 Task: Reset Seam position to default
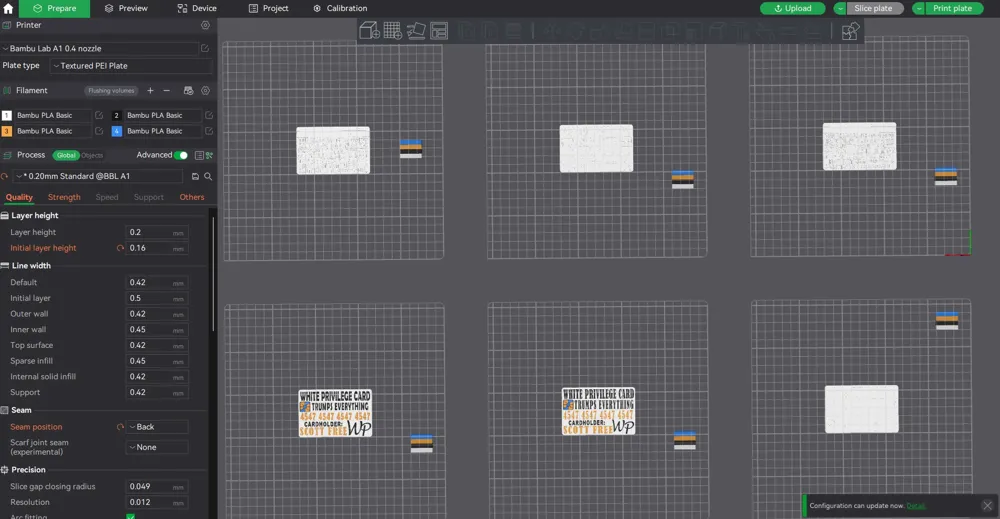click(x=120, y=427)
